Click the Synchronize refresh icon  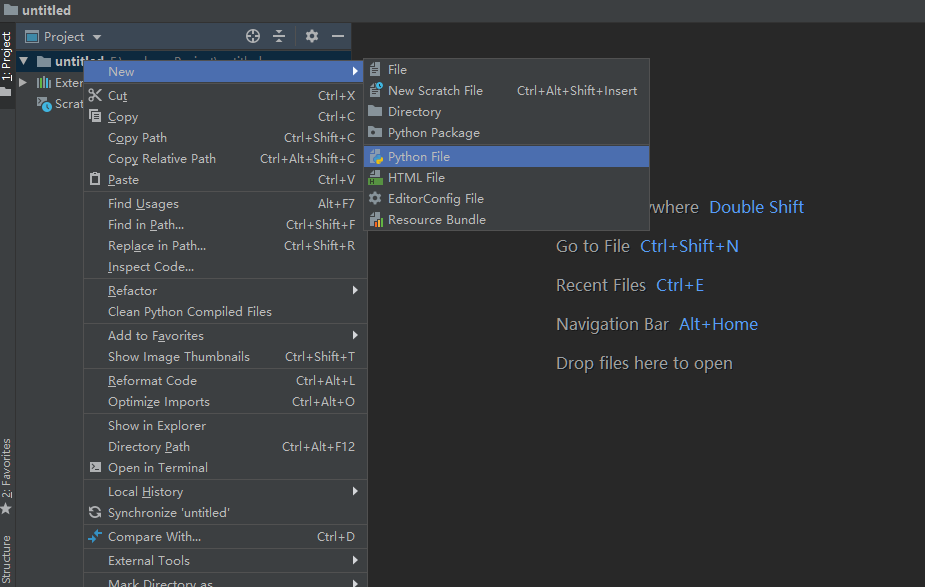(x=95, y=512)
